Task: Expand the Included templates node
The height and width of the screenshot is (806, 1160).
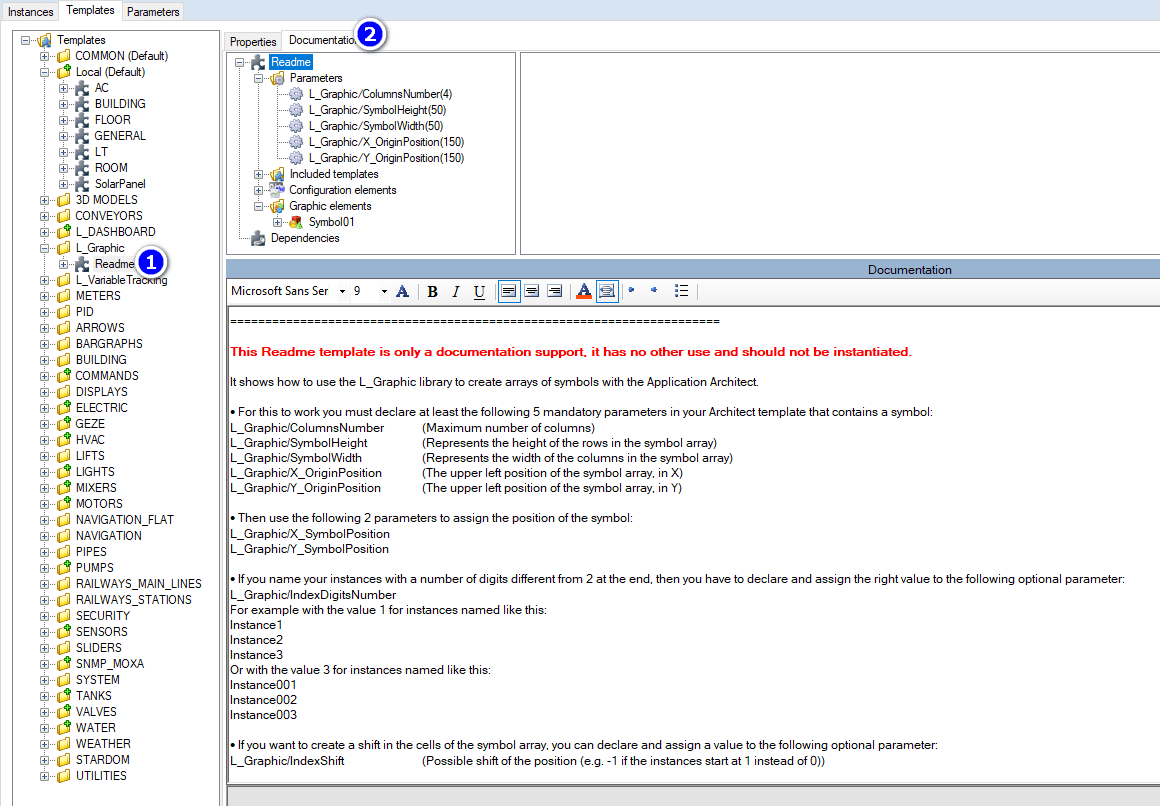Action: [x=259, y=174]
